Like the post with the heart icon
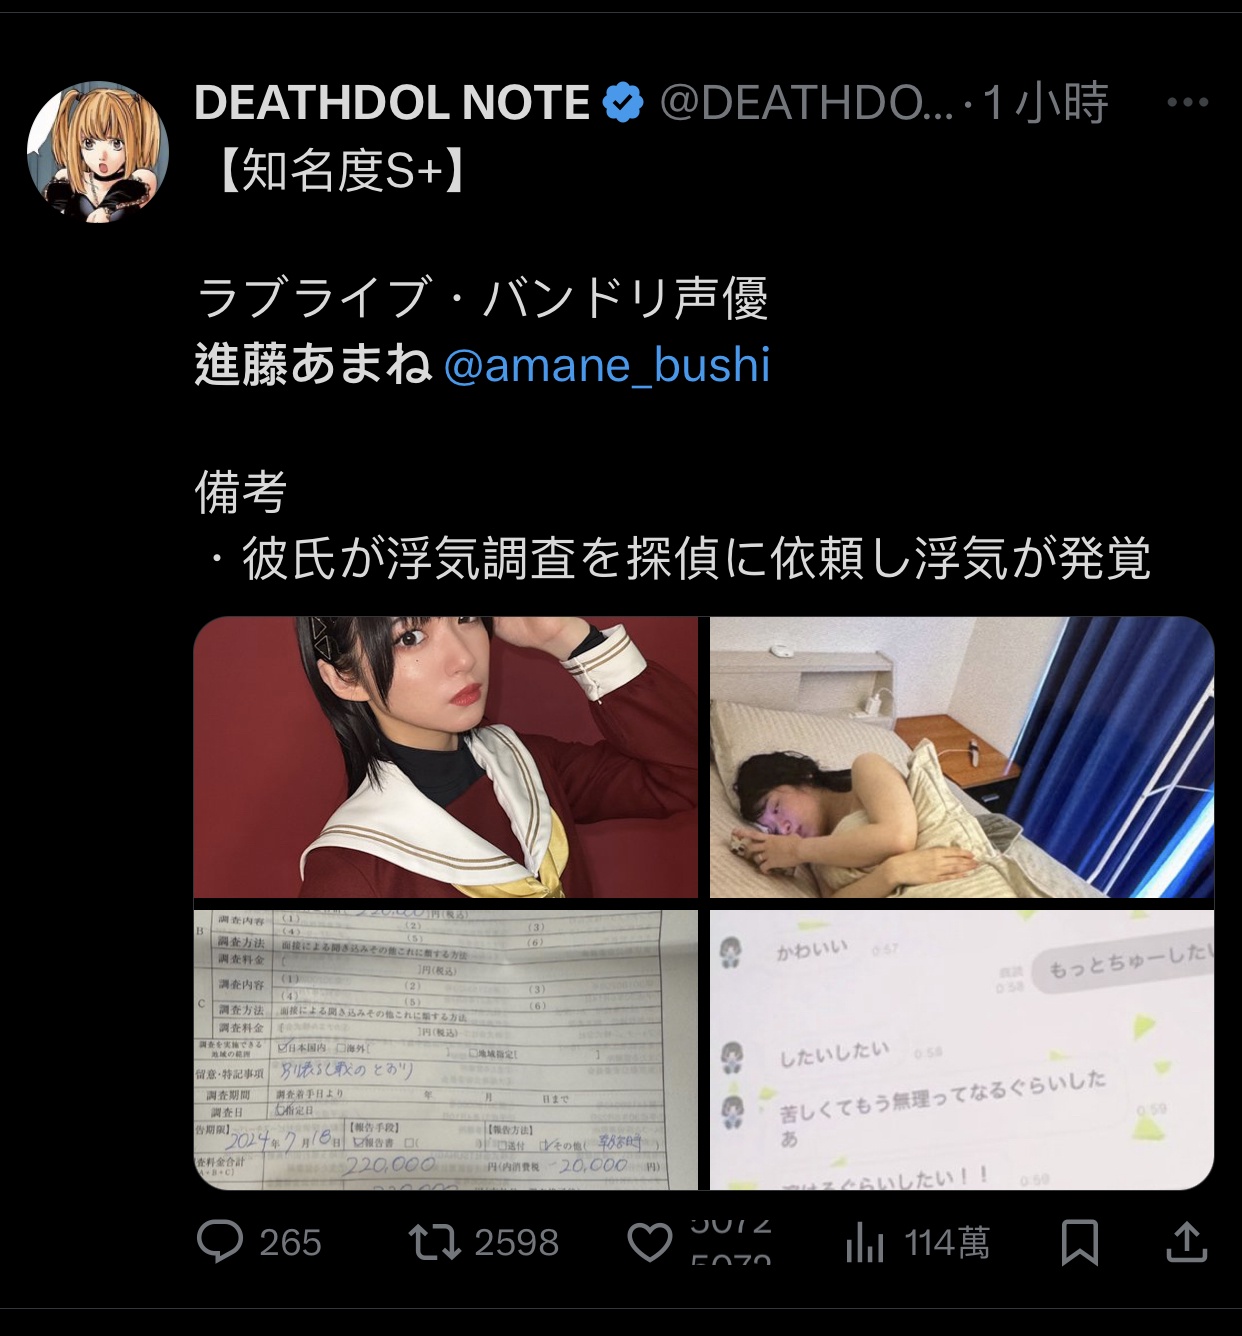1242x1336 pixels. (x=650, y=1242)
